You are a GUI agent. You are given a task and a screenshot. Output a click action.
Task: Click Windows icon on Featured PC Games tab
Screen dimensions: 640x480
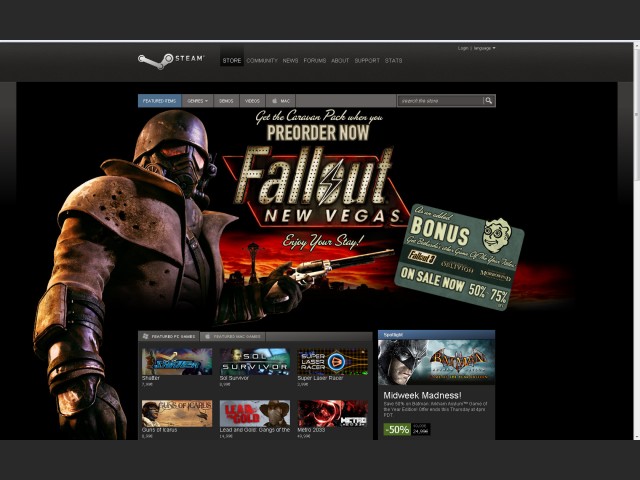(145, 337)
